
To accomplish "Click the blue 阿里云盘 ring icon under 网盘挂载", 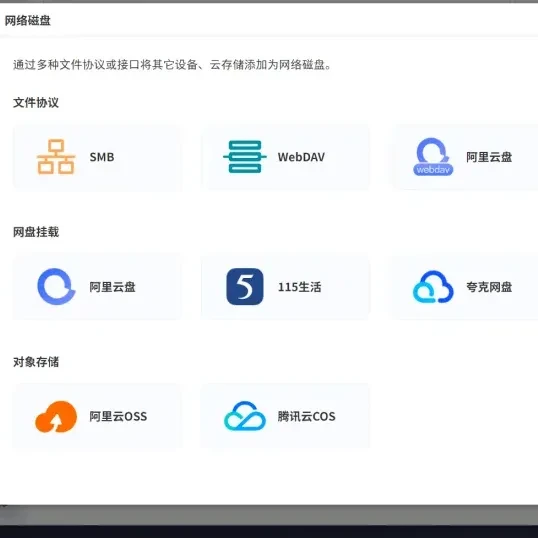I will tap(56, 286).
